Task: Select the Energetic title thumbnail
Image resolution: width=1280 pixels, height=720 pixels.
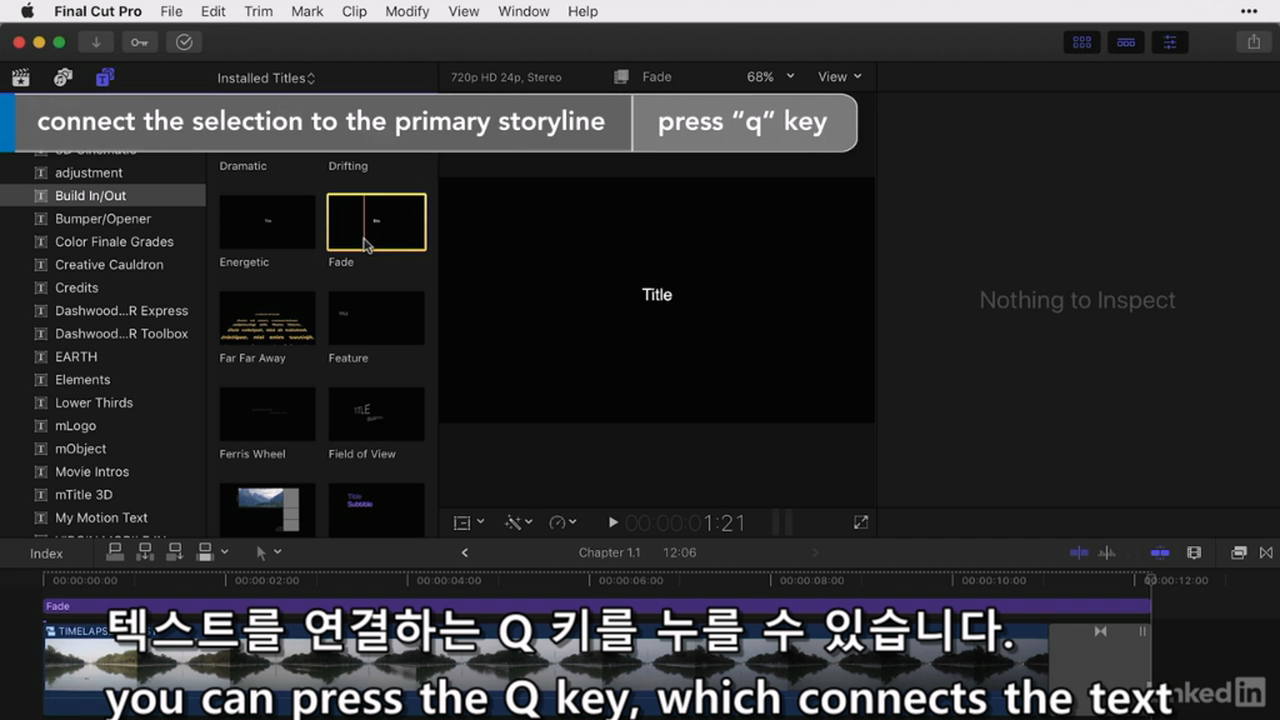Action: (267, 222)
